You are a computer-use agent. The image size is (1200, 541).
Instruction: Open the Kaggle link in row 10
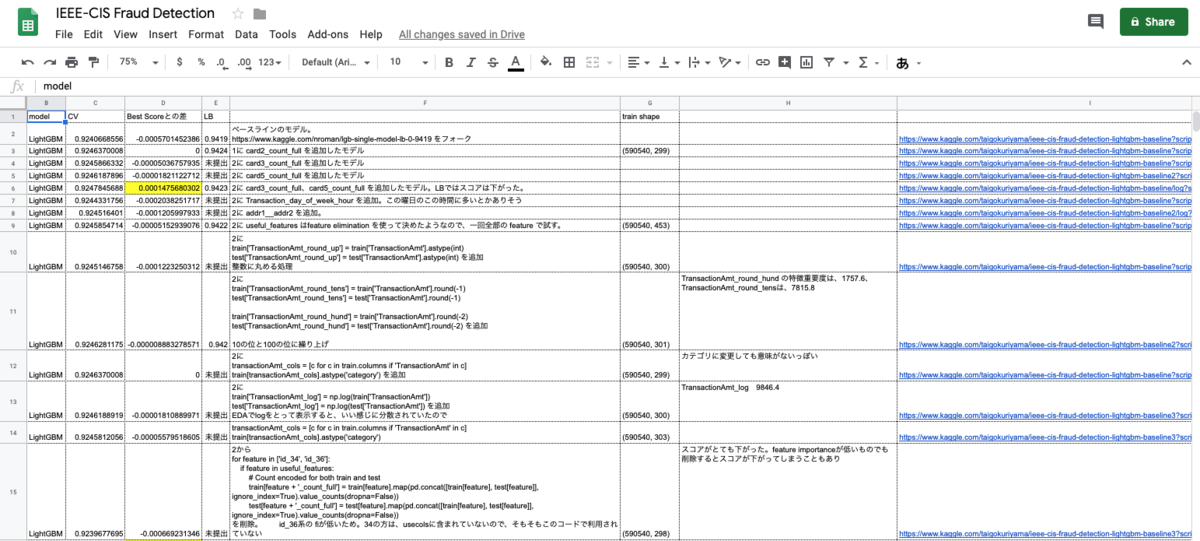tap(1045, 267)
